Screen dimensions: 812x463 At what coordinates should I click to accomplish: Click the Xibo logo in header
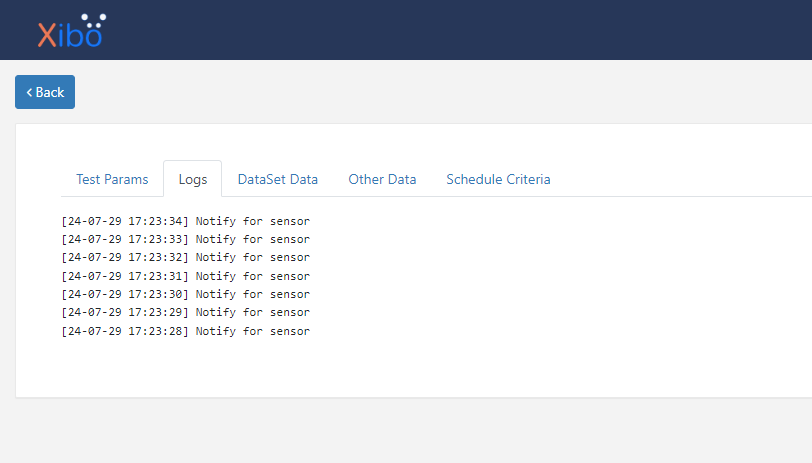(70, 32)
